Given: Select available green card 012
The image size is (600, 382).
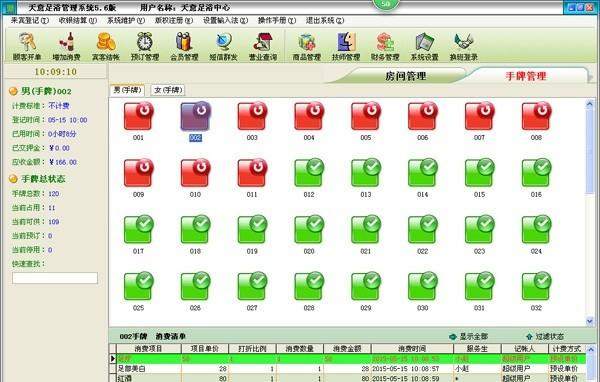Looking at the screenshot, I should (309, 173).
